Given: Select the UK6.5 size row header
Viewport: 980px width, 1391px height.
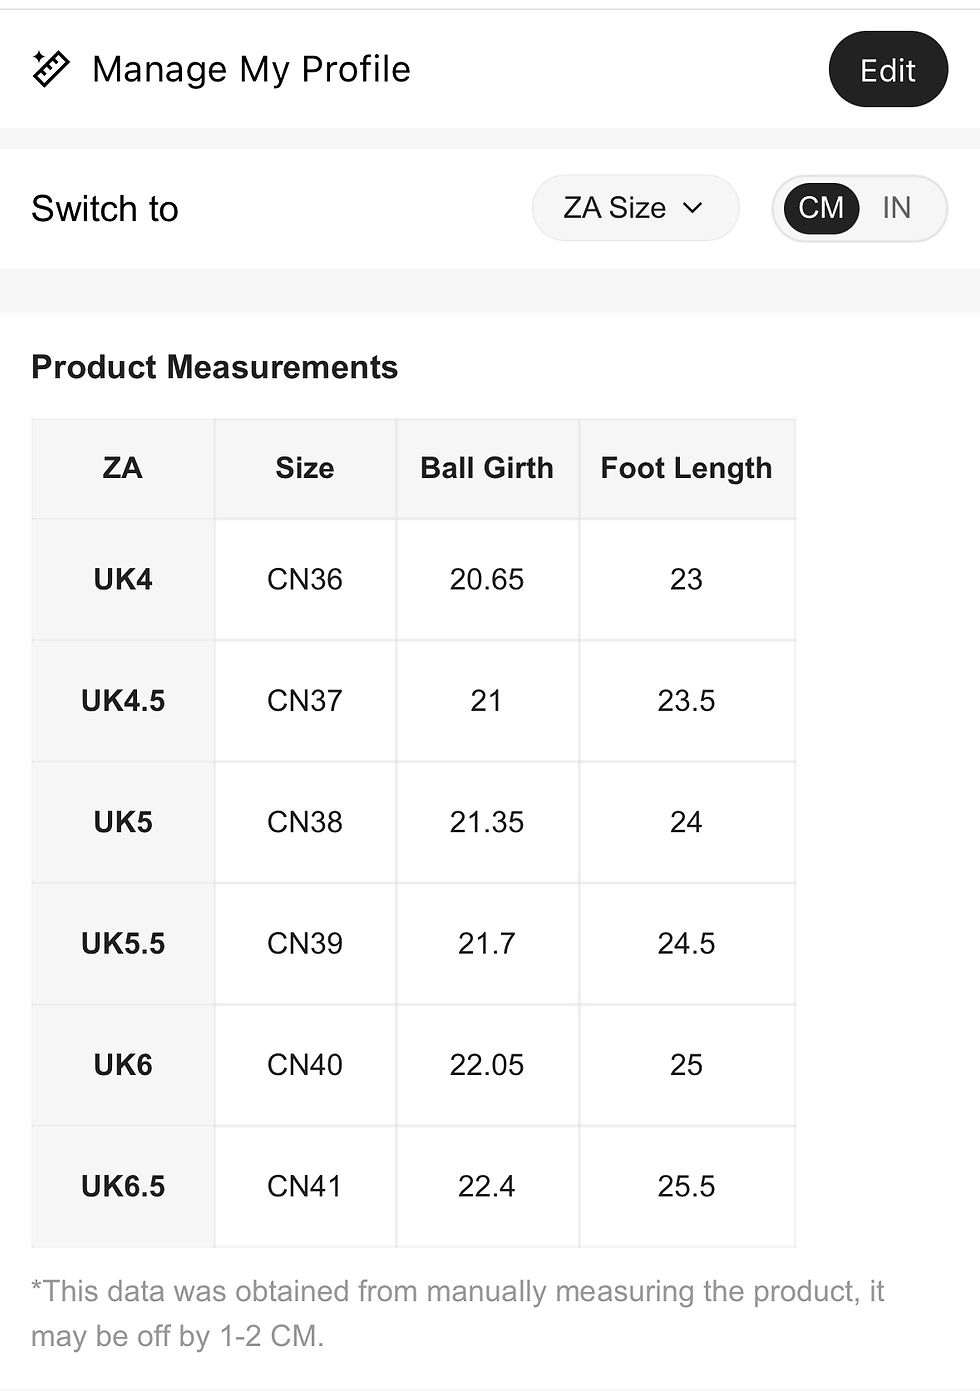Looking at the screenshot, I should coord(123,1186).
